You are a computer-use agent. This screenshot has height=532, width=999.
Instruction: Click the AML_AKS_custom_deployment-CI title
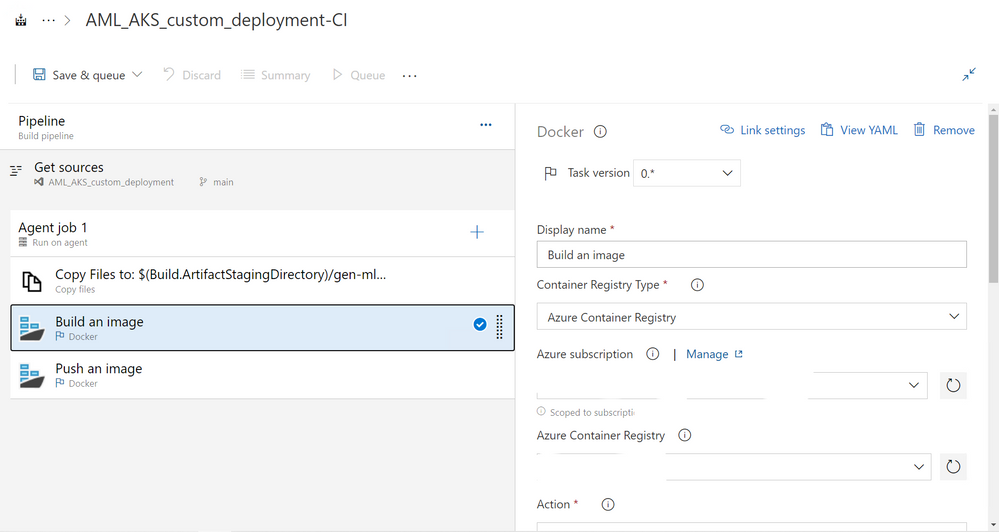click(x=217, y=20)
